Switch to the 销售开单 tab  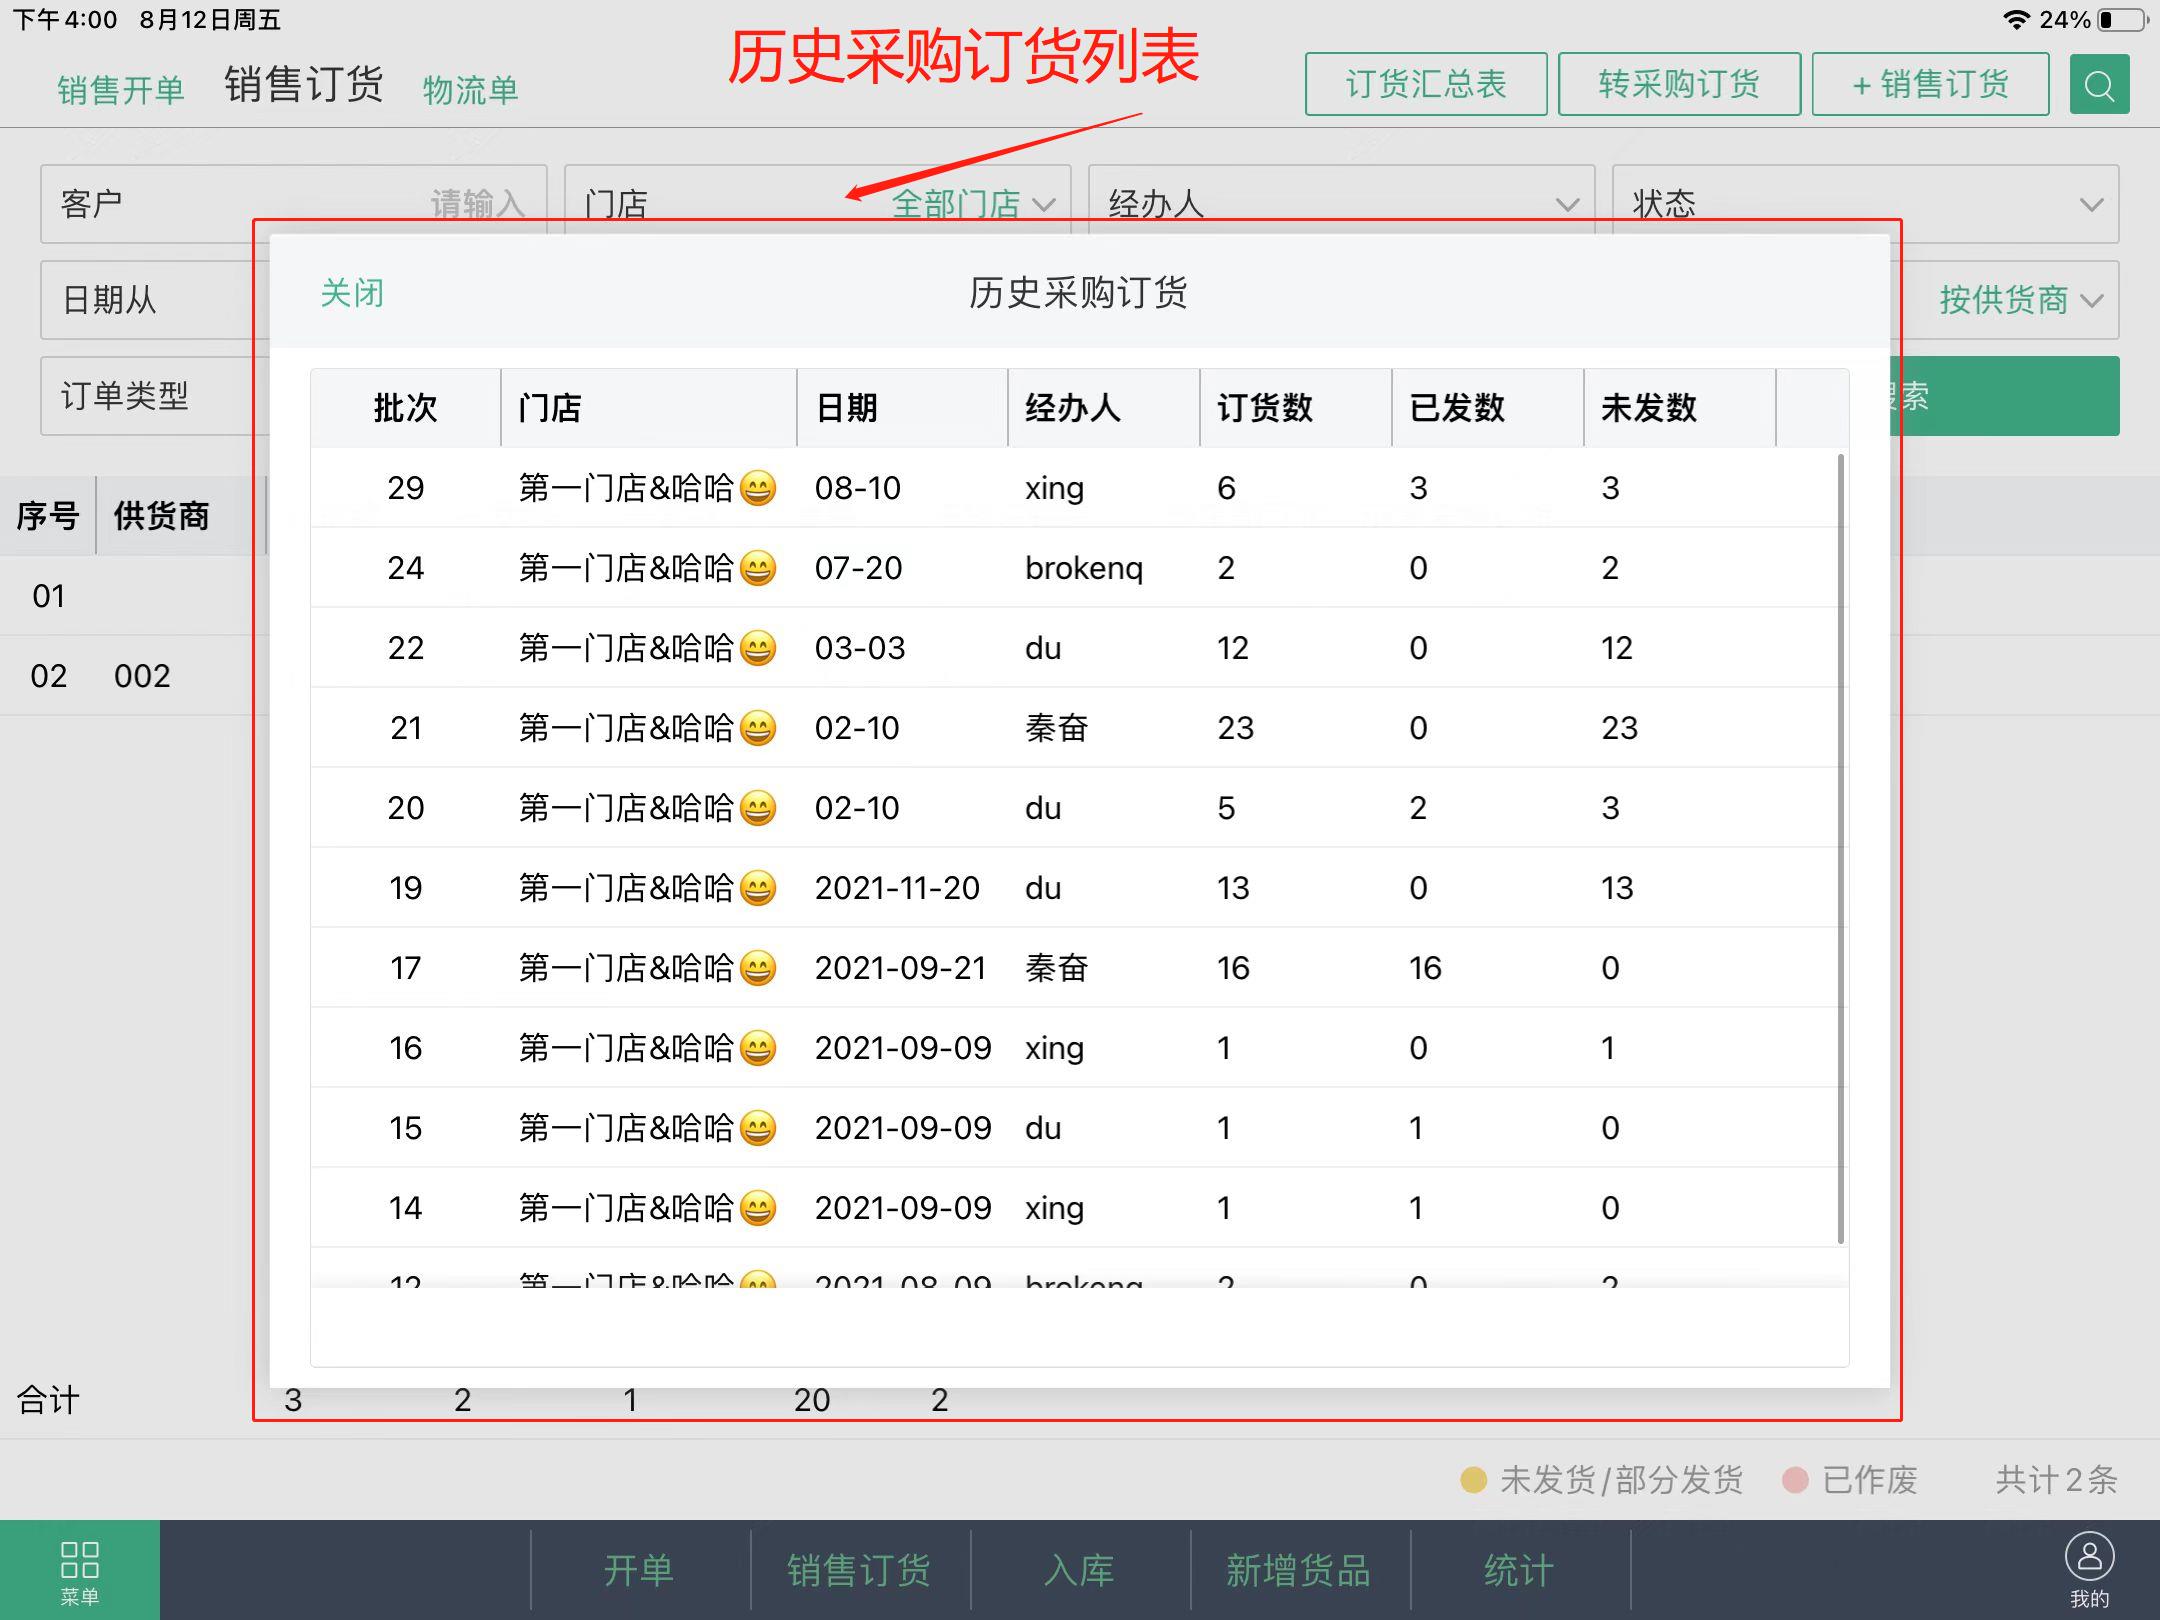tap(121, 90)
